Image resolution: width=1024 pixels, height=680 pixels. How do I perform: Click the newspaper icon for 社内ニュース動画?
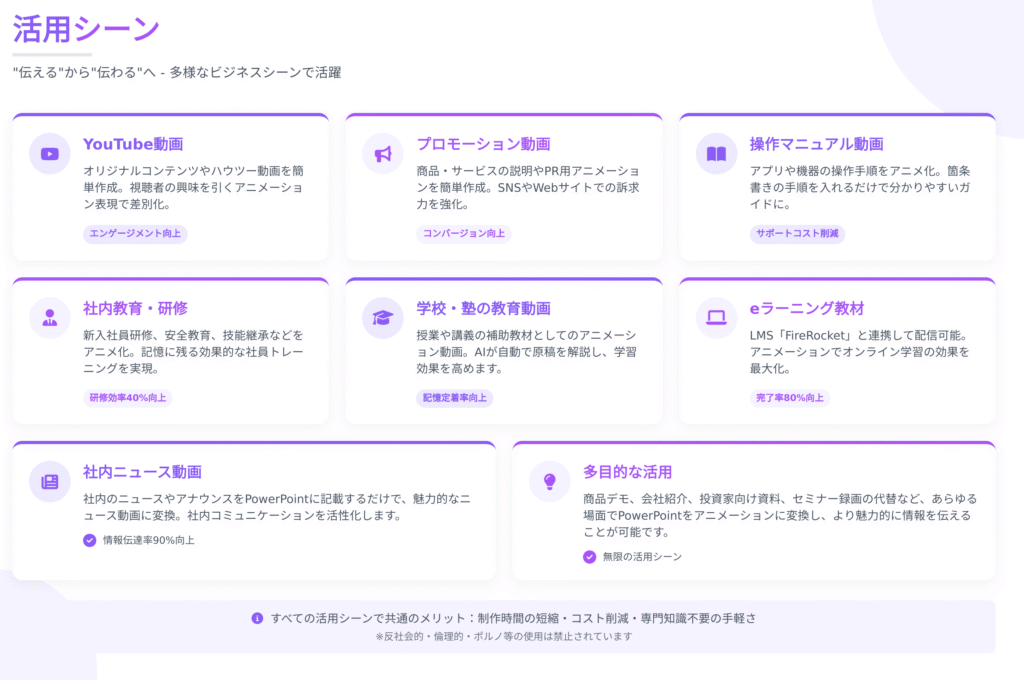click(50, 481)
